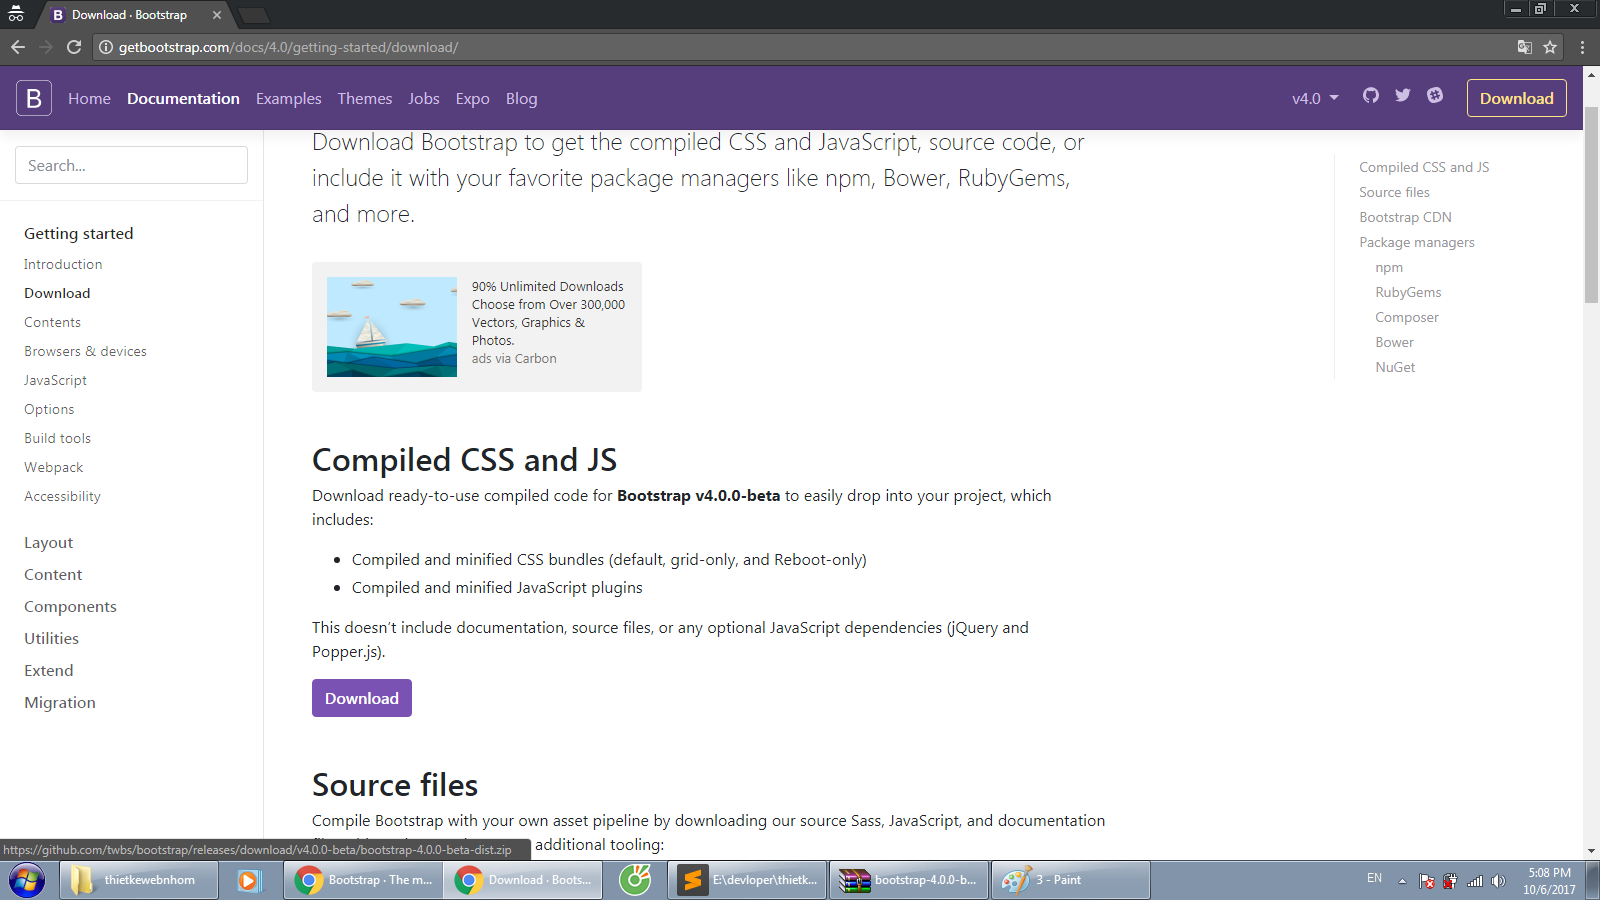The height and width of the screenshot is (900, 1600).
Task: Jump to NuGet in contents
Action: point(1395,367)
